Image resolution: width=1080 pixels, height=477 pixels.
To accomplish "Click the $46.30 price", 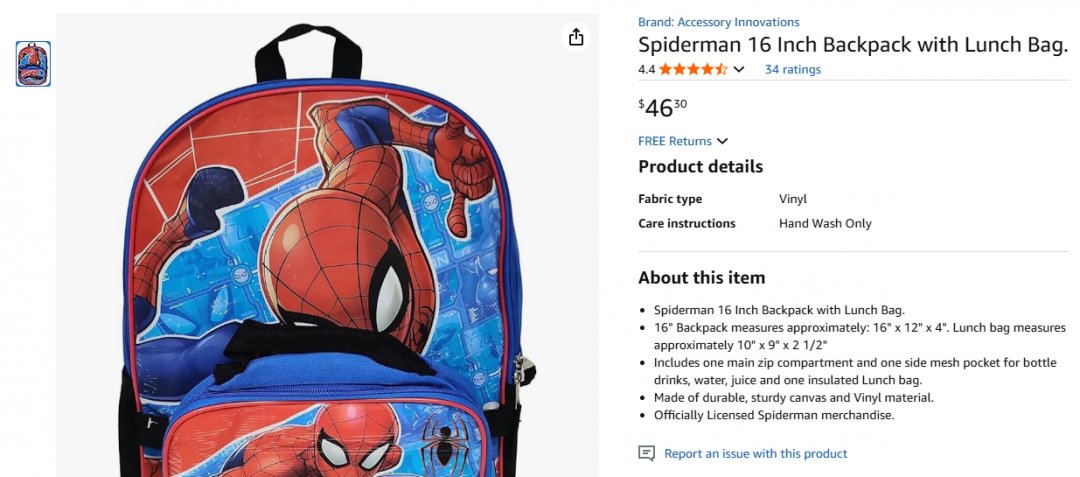I will click(663, 107).
